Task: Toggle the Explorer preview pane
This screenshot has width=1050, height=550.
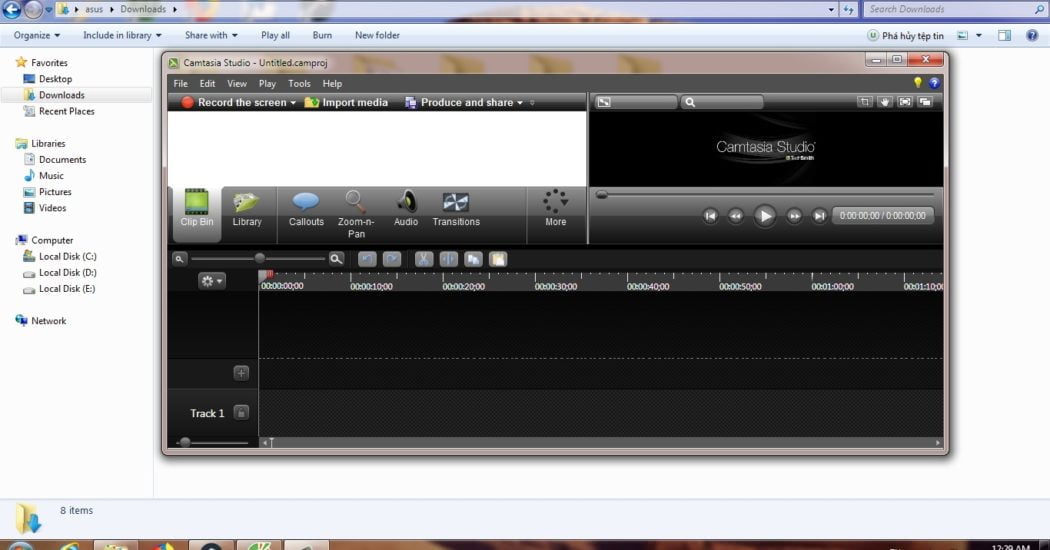Action: 1004,36
